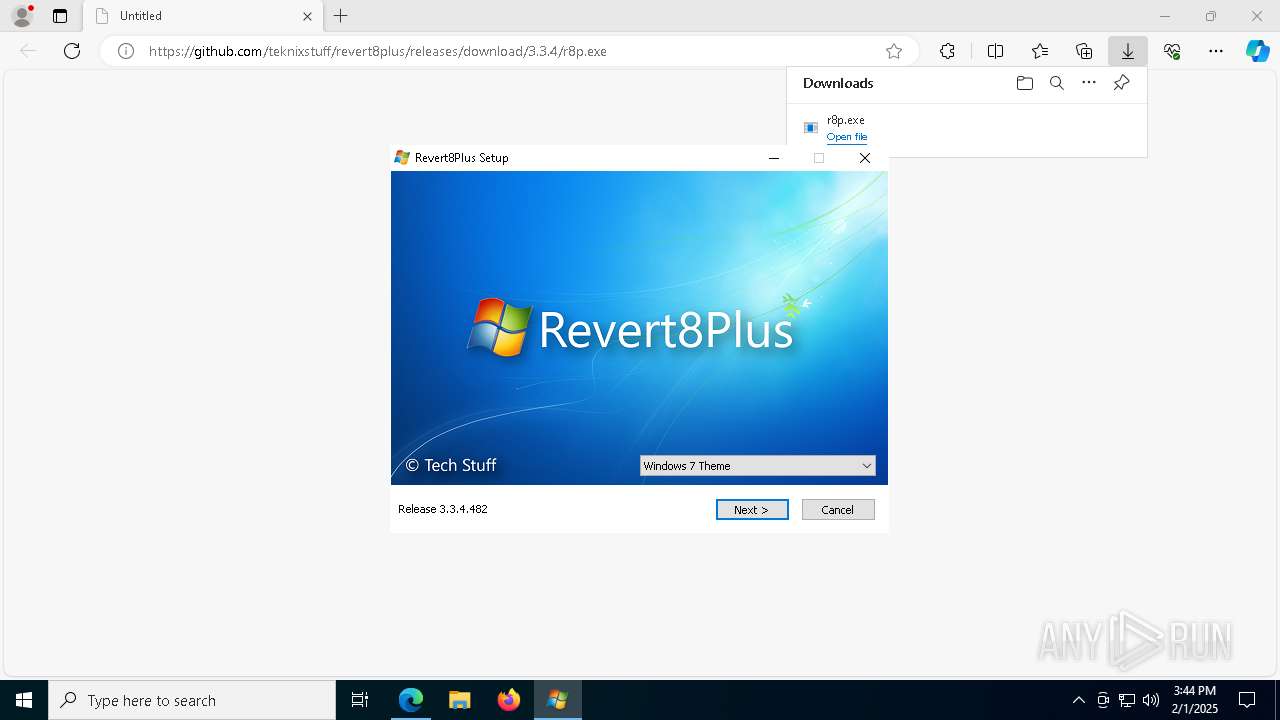
Task: Click the Revert8Plus Setup title icon
Action: (x=402, y=158)
